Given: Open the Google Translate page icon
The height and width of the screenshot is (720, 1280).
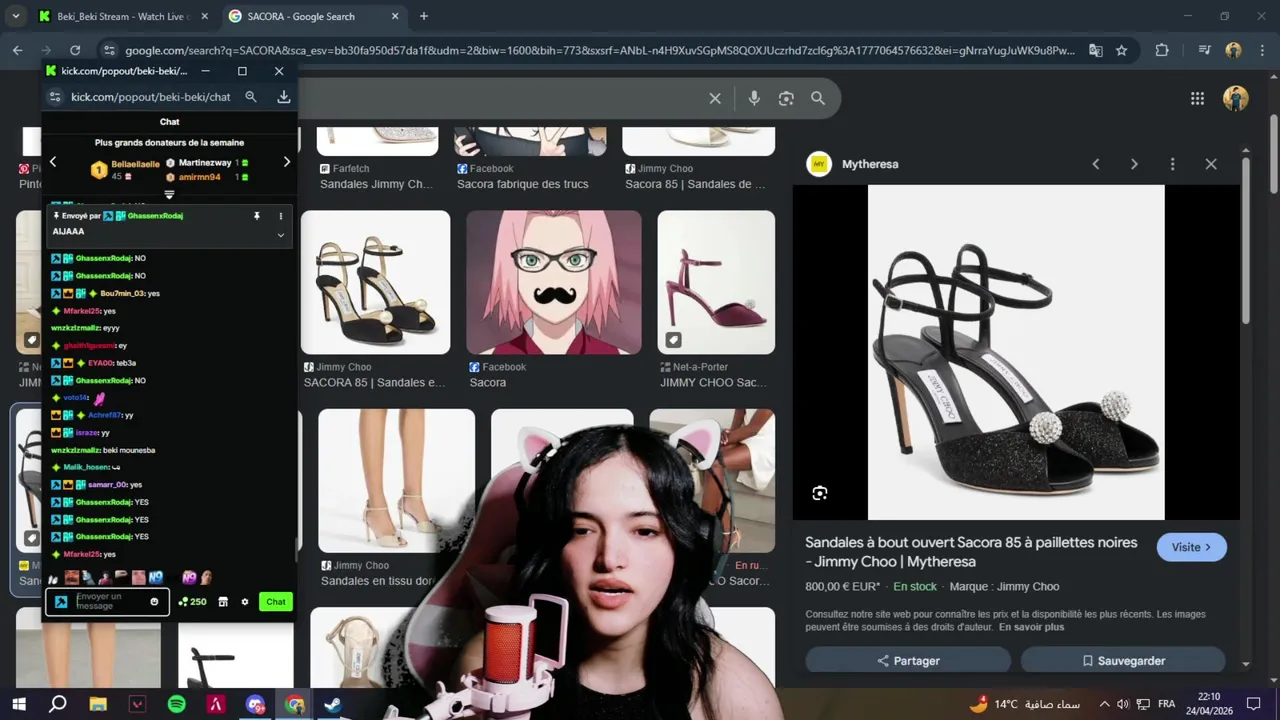Looking at the screenshot, I should click(1096, 50).
